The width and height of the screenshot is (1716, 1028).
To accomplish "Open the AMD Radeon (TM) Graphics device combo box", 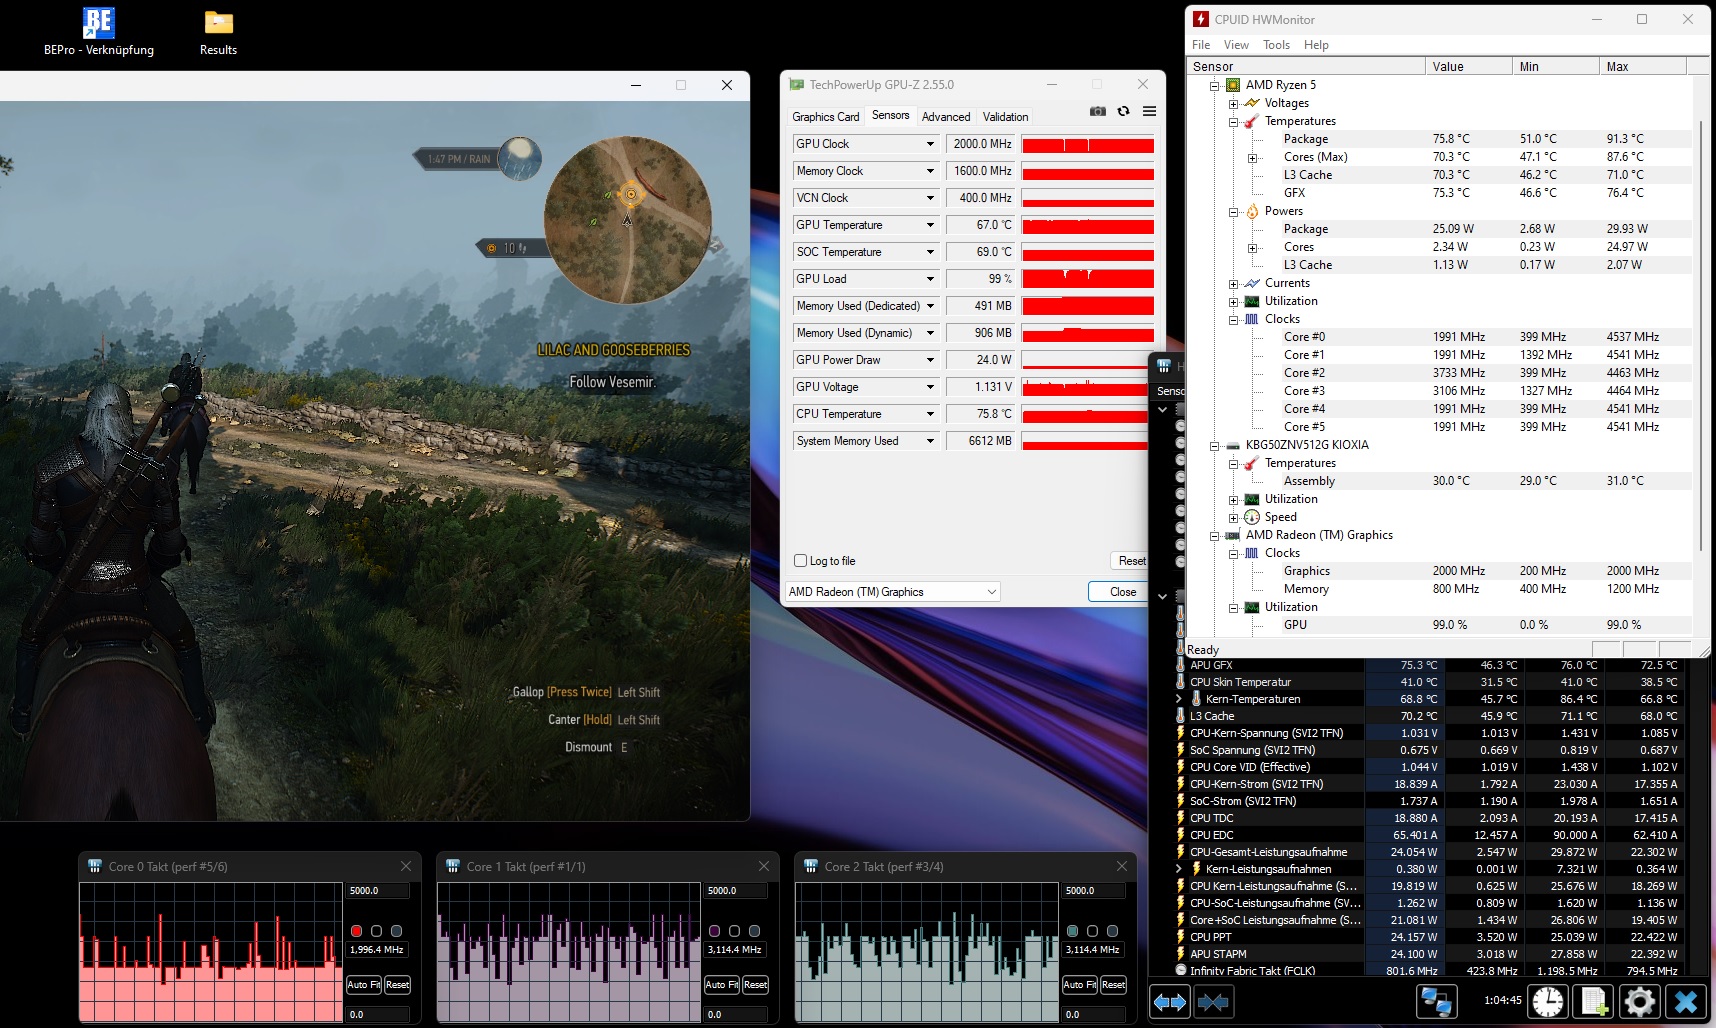I will [893, 592].
